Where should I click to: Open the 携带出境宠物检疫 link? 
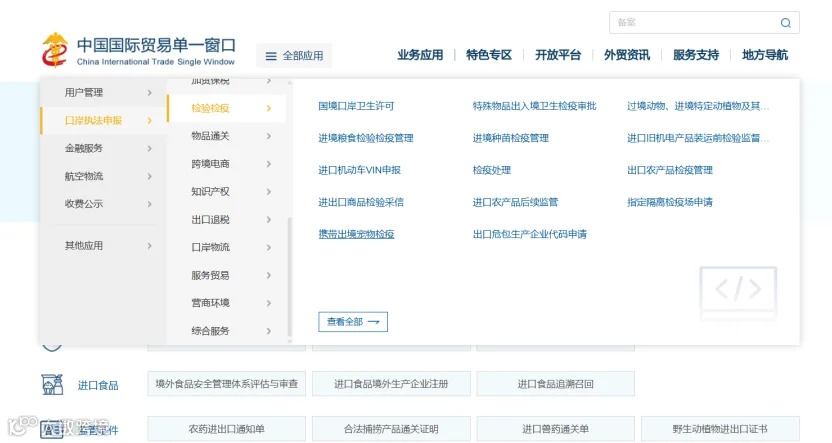click(356, 234)
